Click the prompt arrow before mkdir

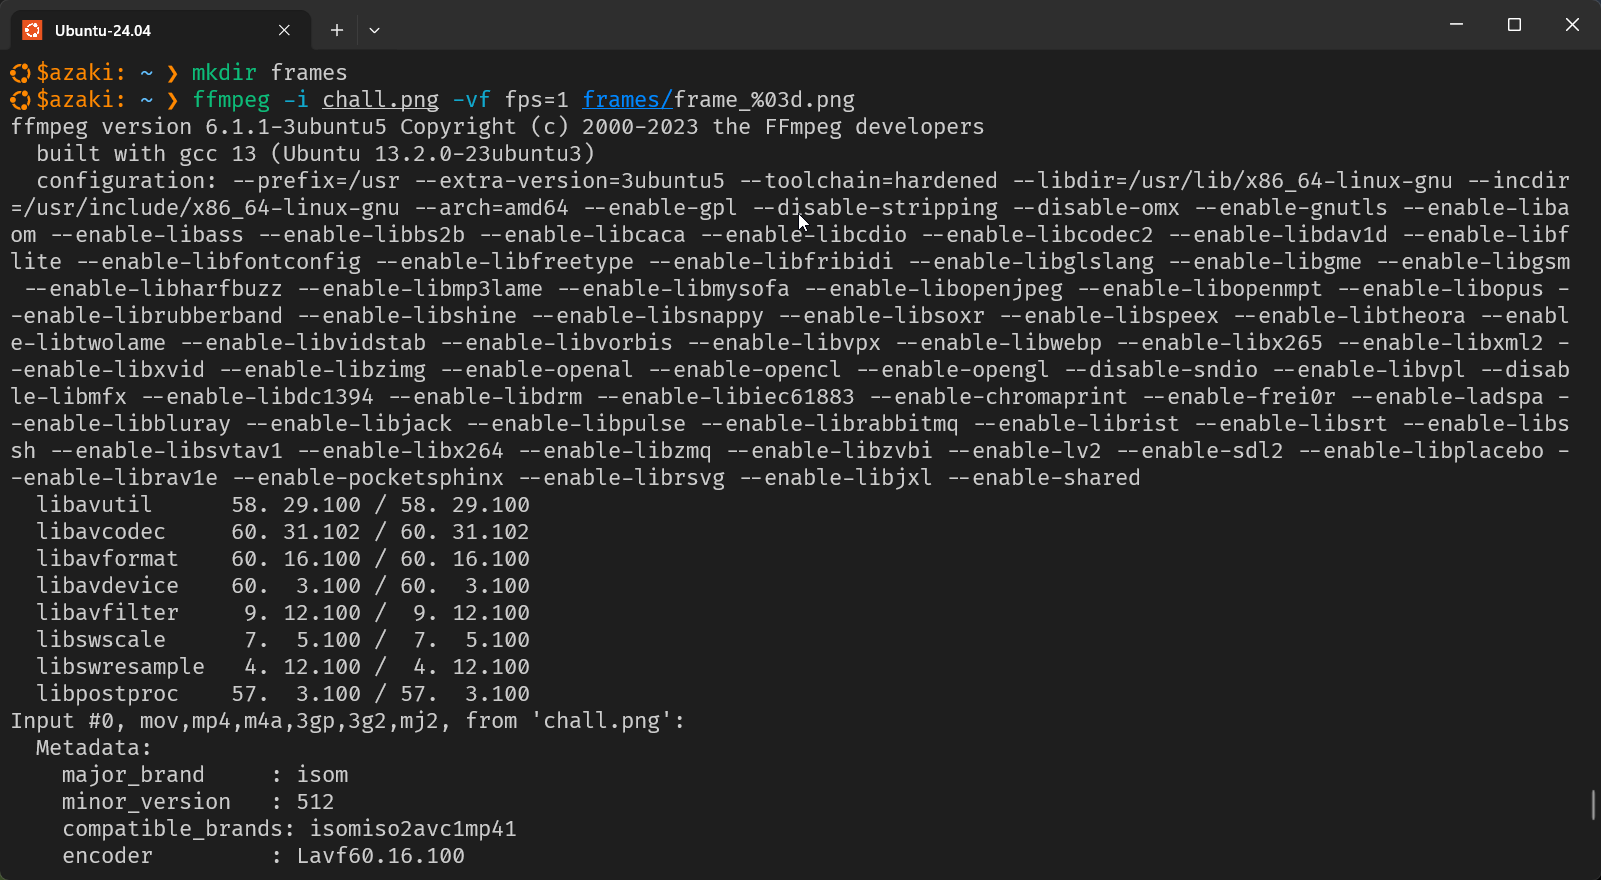(x=172, y=73)
